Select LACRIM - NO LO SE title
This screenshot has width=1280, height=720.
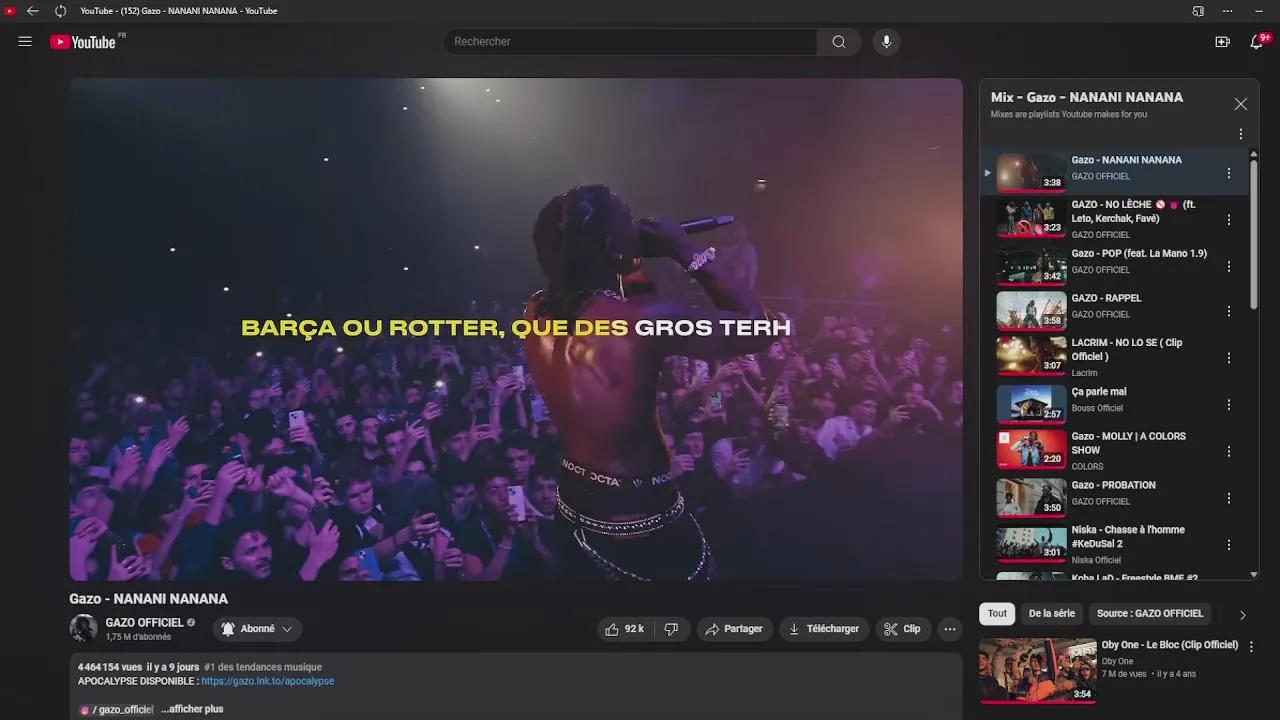tap(1127, 349)
